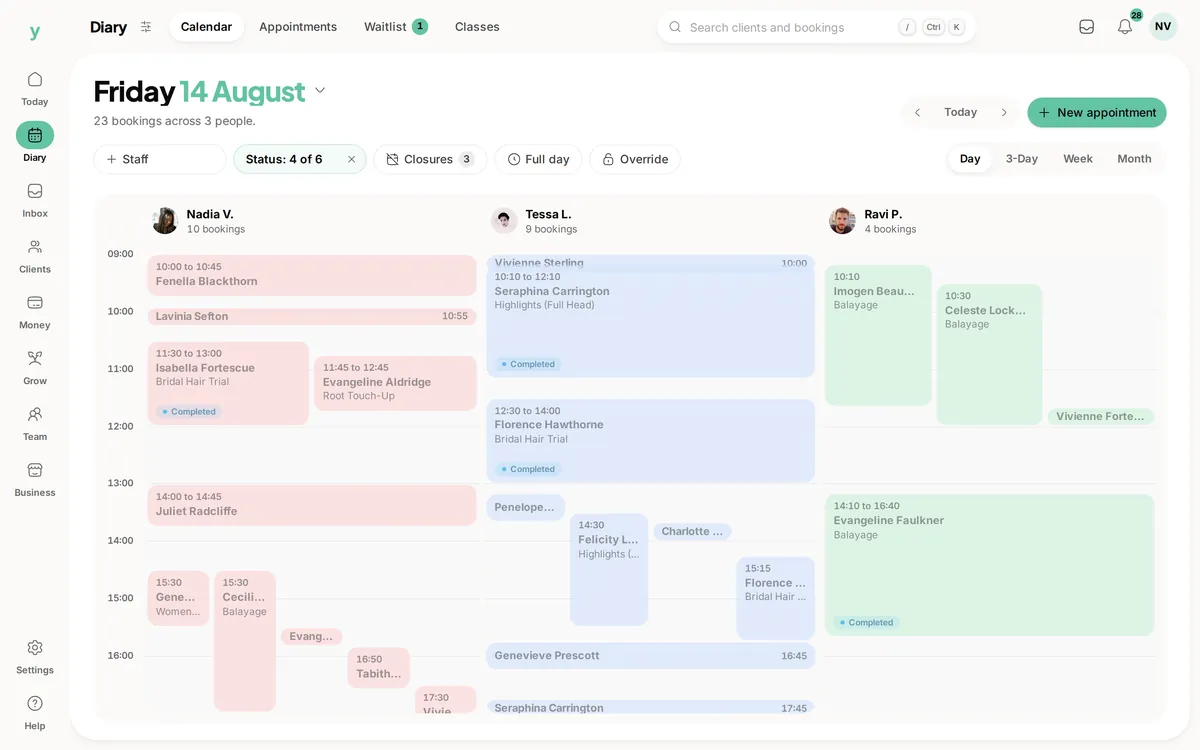Click the Diary filter sliders icon

[146, 27]
